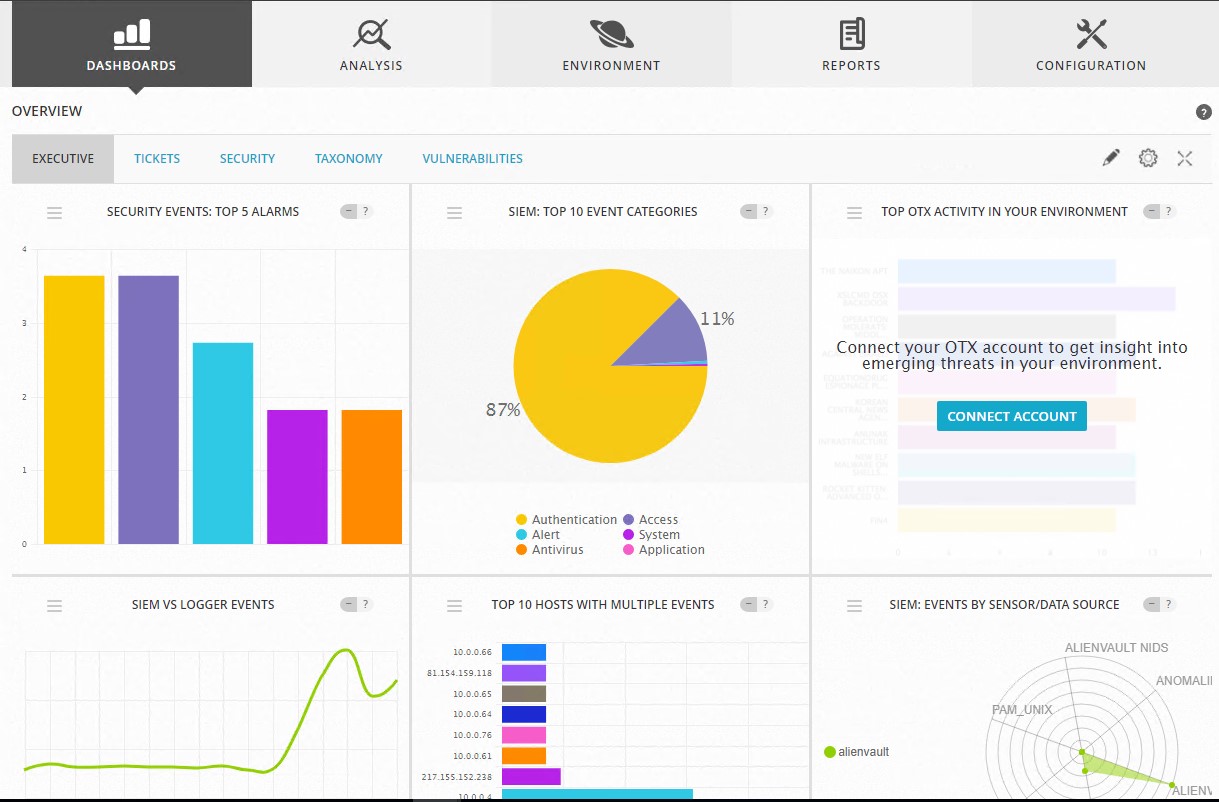This screenshot has height=802, width=1219.
Task: Show help for Top OTX Activity widget
Action: (x=1166, y=212)
